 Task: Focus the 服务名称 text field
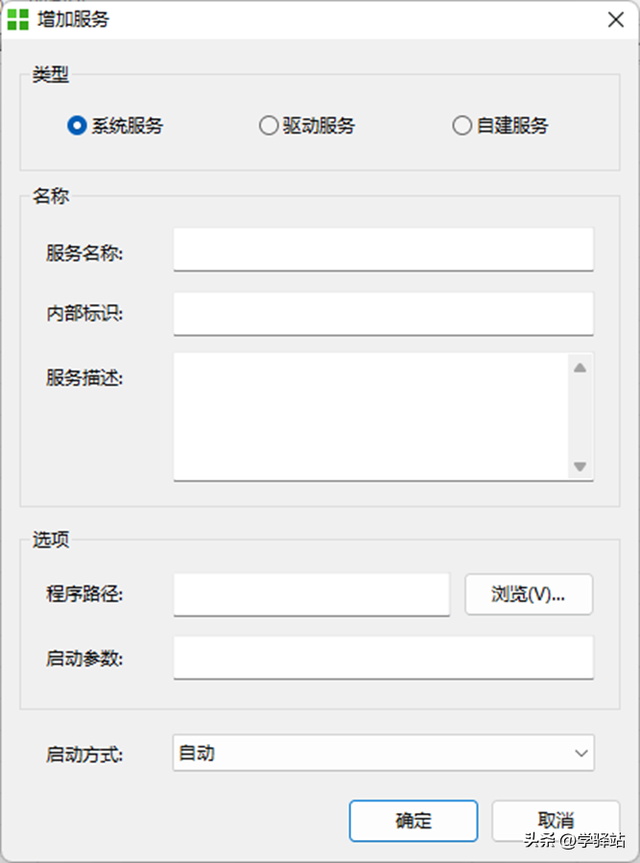(383, 249)
